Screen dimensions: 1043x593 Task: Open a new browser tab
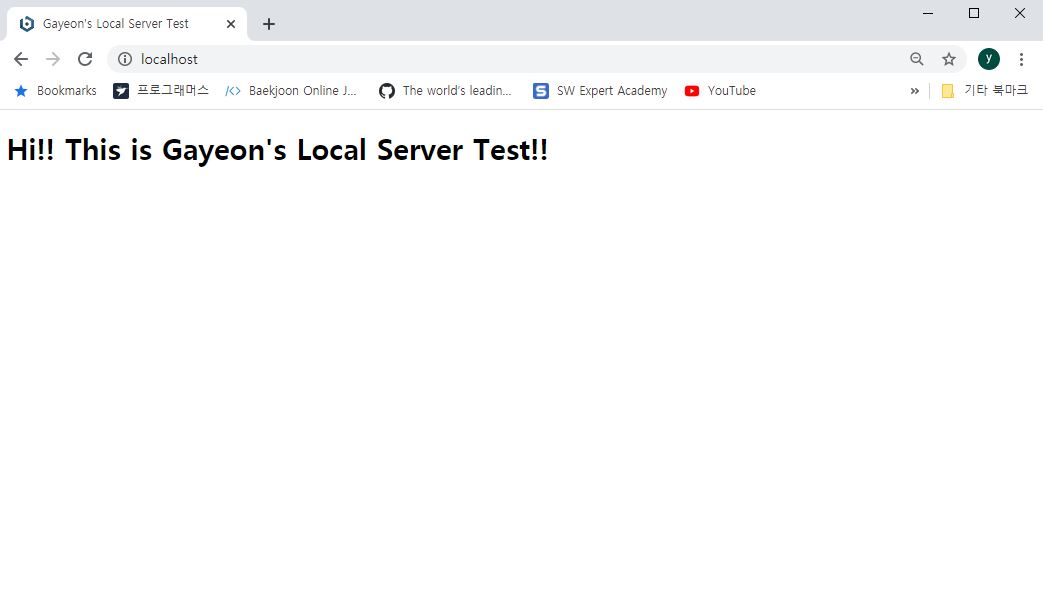(268, 23)
